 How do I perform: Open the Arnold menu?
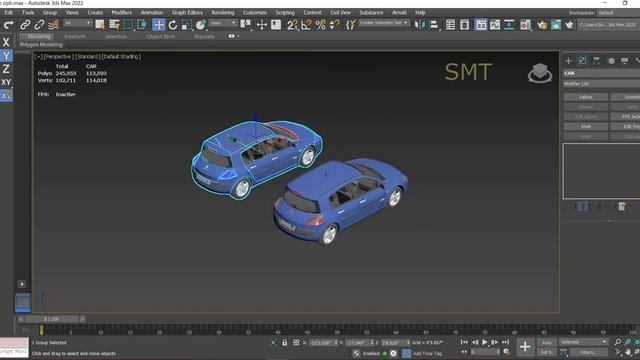point(399,13)
